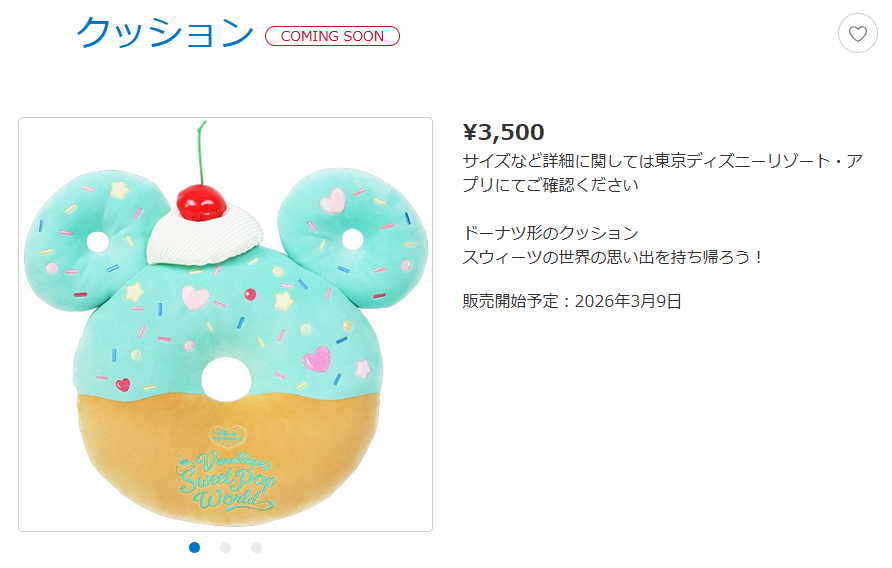892x568 pixels.
Task: Click the スウィーツの世界 description sentence
Action: point(612,257)
